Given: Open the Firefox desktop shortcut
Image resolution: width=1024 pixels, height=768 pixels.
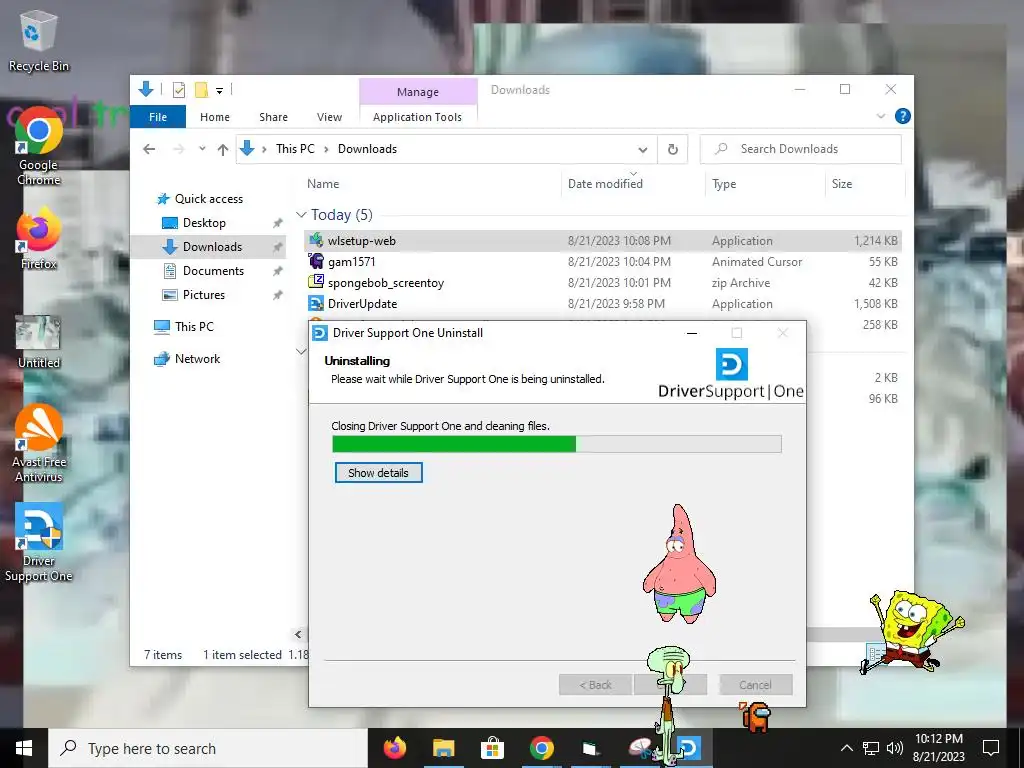Looking at the screenshot, I should 38,239.
